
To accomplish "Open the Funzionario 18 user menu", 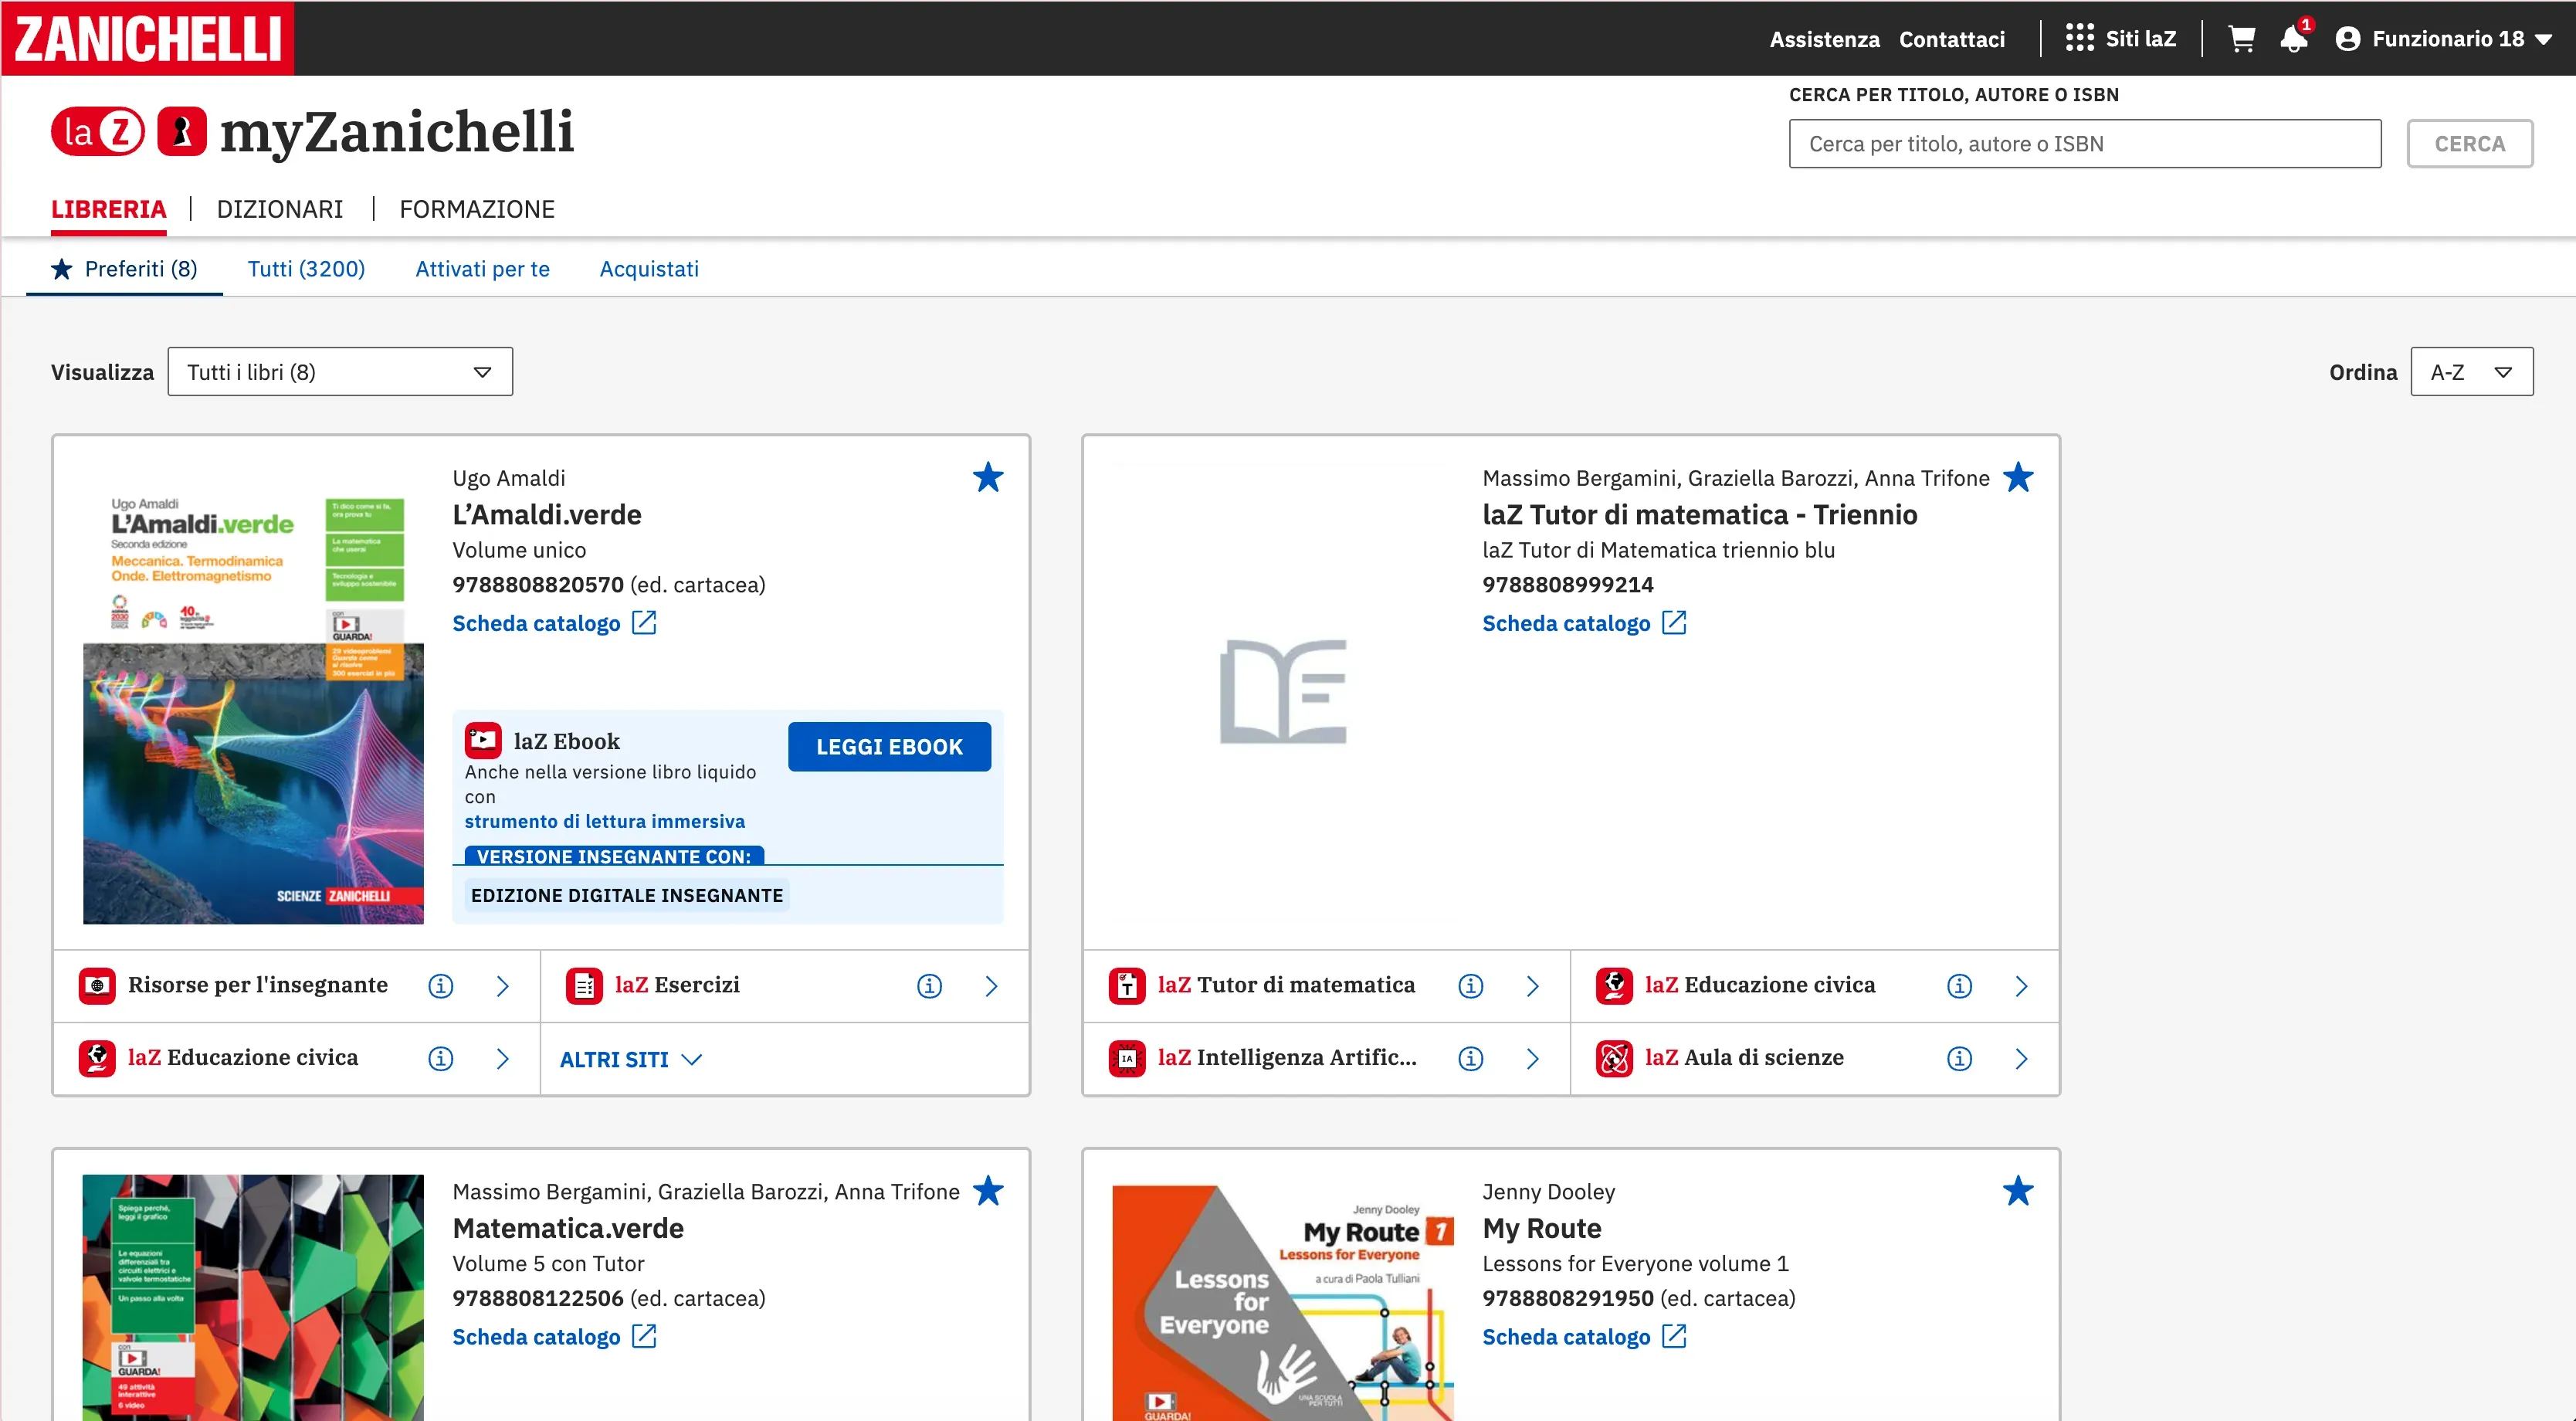I will click(2444, 39).
